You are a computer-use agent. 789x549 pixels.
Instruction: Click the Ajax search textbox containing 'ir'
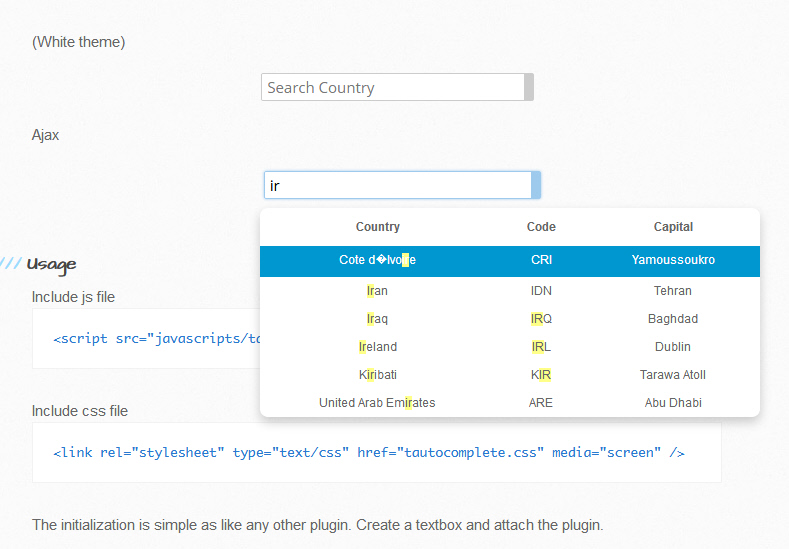tap(396, 186)
